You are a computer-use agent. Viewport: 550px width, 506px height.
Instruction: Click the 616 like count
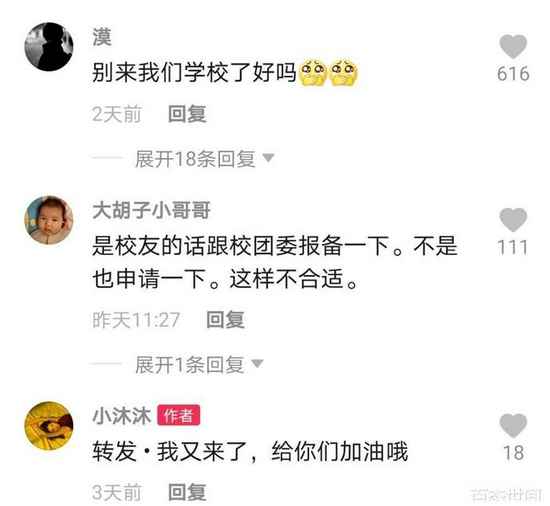pyautogui.click(x=513, y=74)
